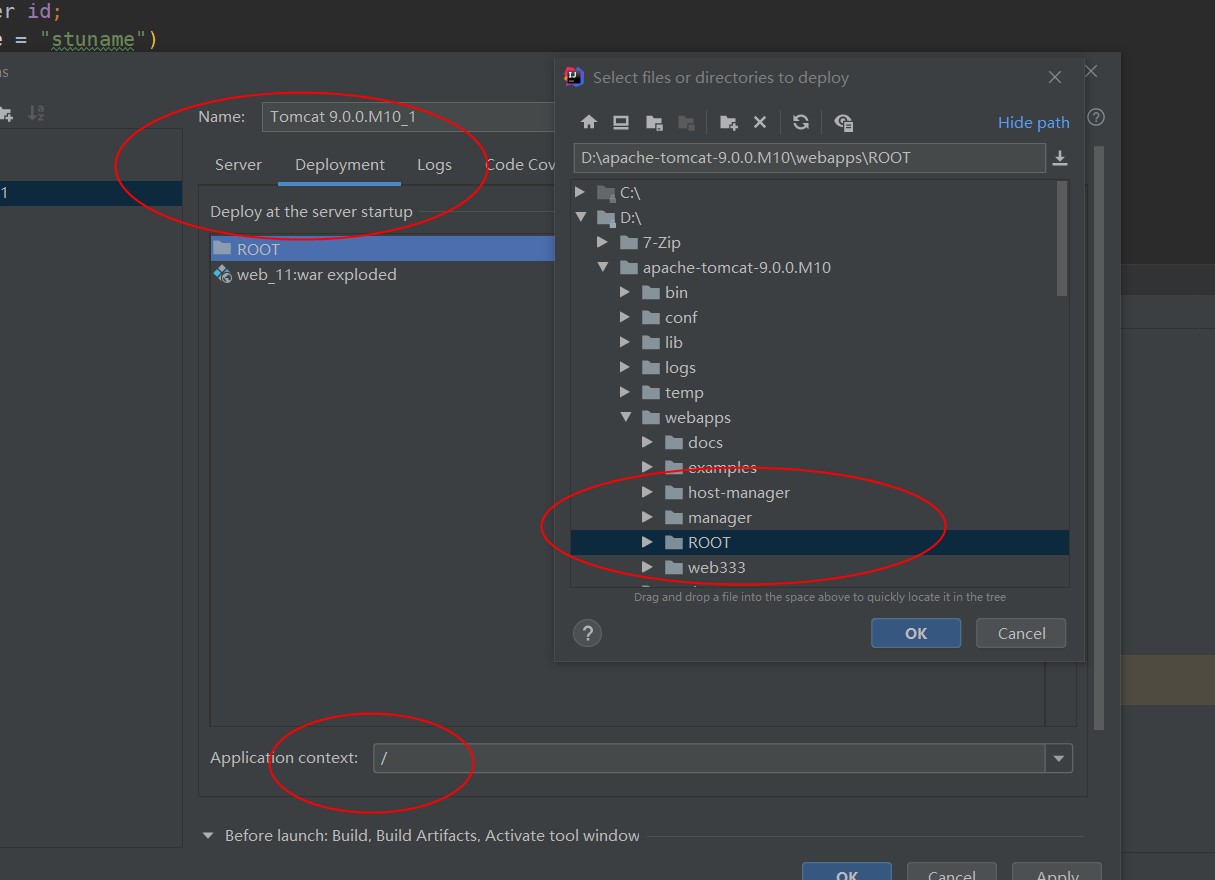Toggle show hidden files and directories
Screen dimensions: 1215x880
(844, 122)
